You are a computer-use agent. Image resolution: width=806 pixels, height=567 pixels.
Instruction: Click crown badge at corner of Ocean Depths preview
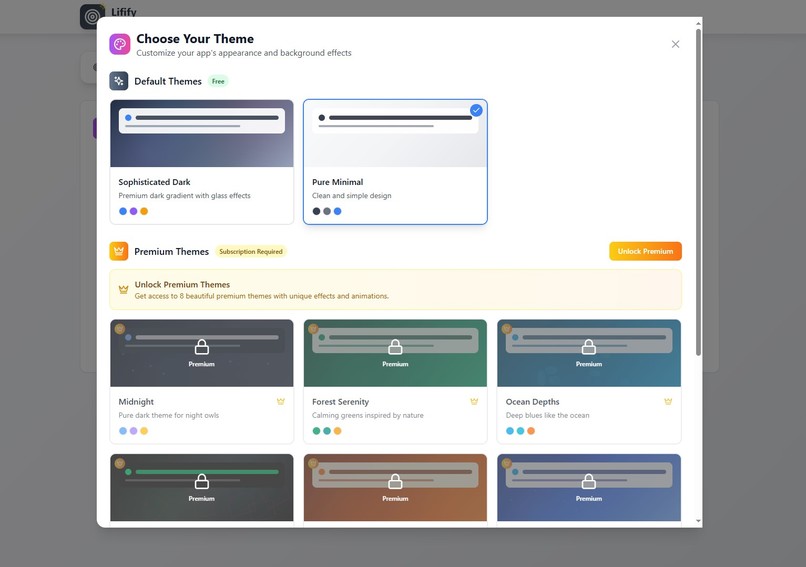click(x=507, y=329)
